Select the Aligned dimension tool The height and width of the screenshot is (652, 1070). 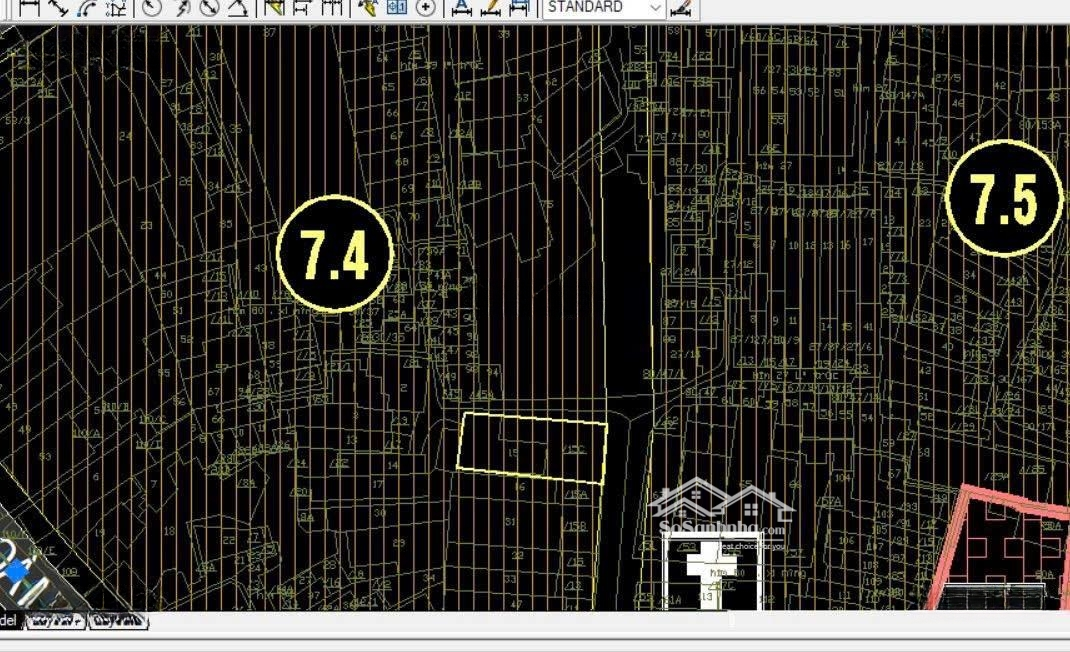(58, 7)
